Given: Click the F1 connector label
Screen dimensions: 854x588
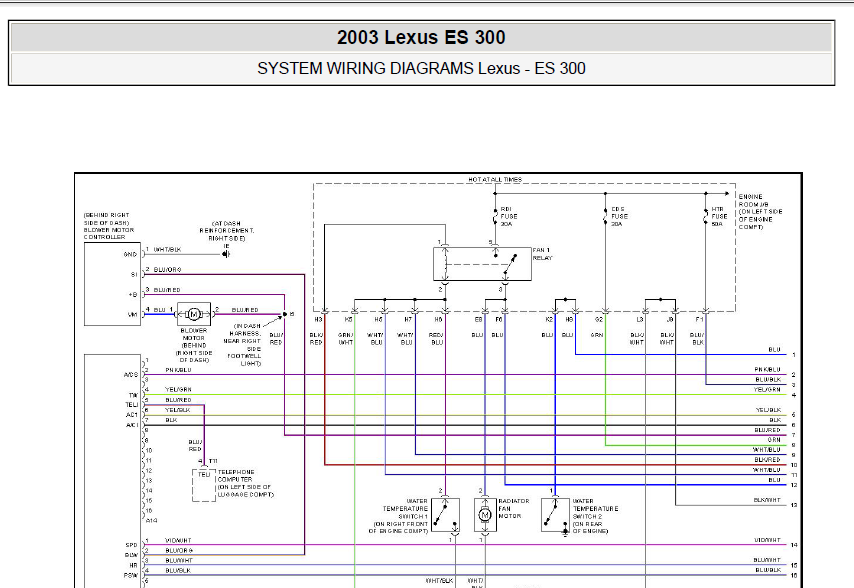Looking at the screenshot, I should 699,320.
